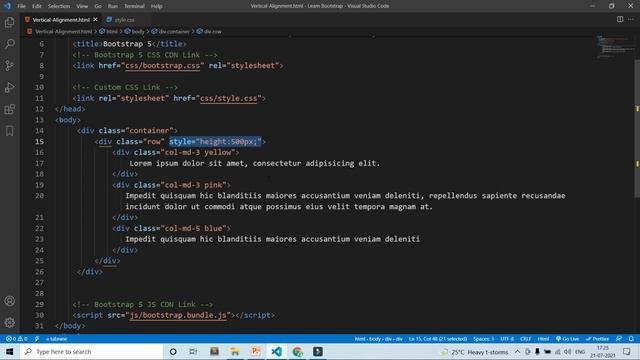Click Spaces: 3 indentation setting
The image size is (640, 360).
[484, 339]
